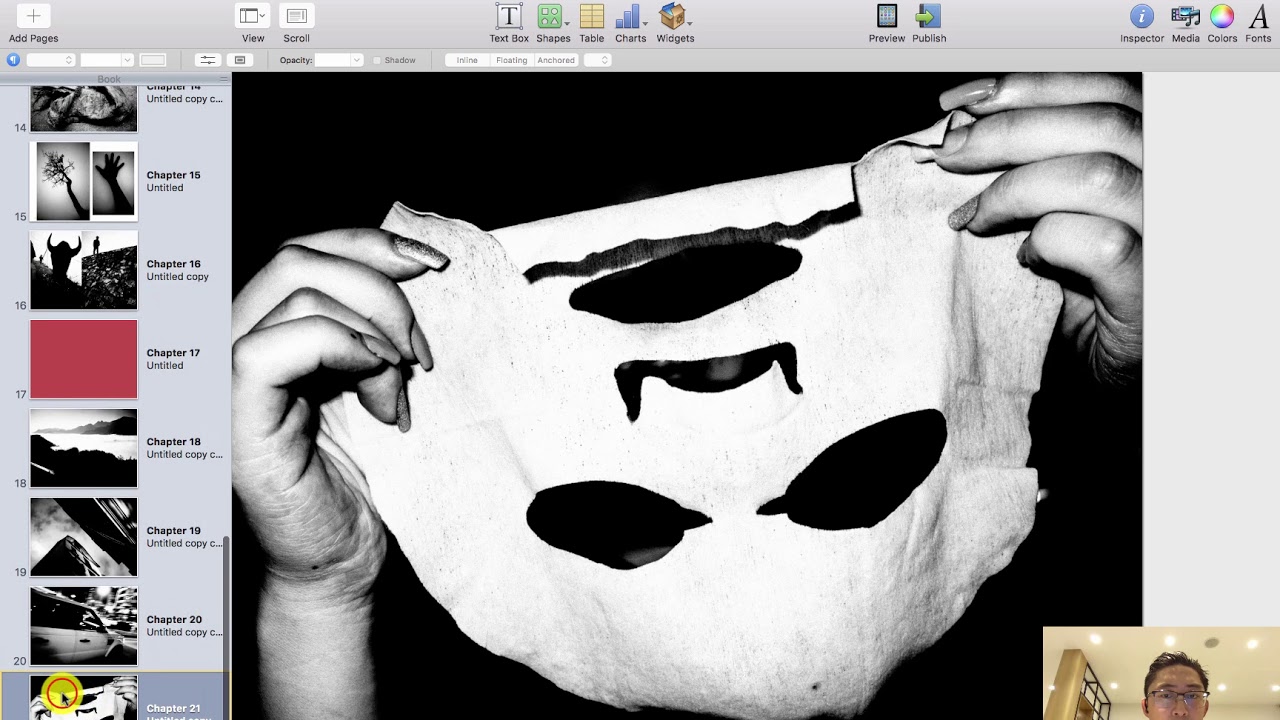Click the adjust sliders format bar button
This screenshot has height=720, width=1280.
pyautogui.click(x=207, y=60)
